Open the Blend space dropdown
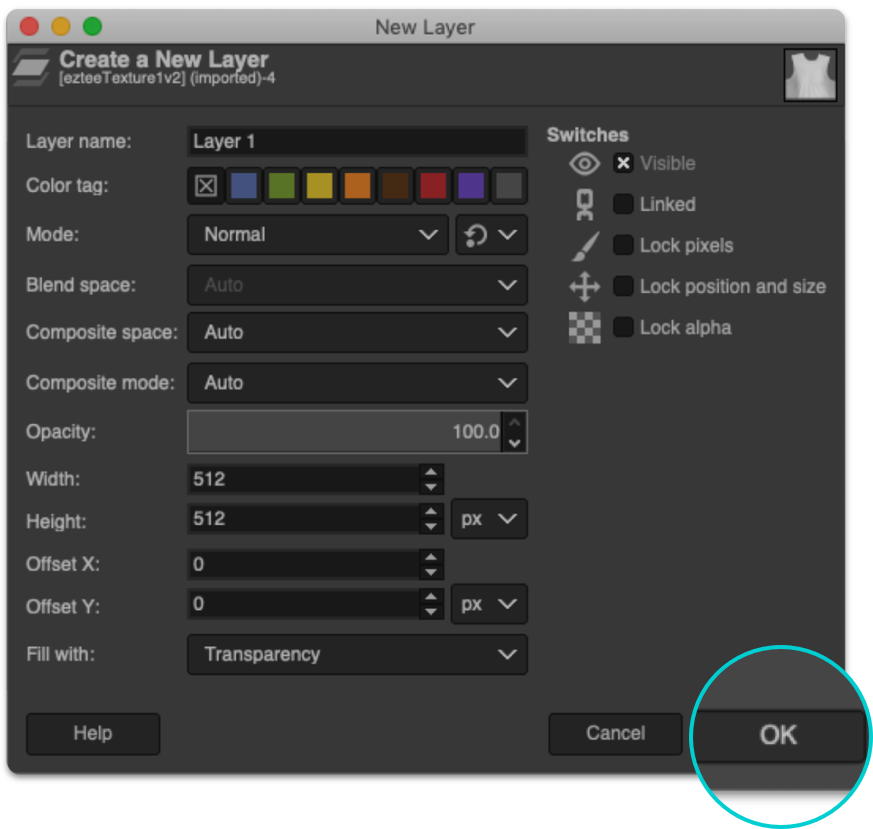Image resolution: width=873 pixels, height=829 pixels. pos(357,285)
